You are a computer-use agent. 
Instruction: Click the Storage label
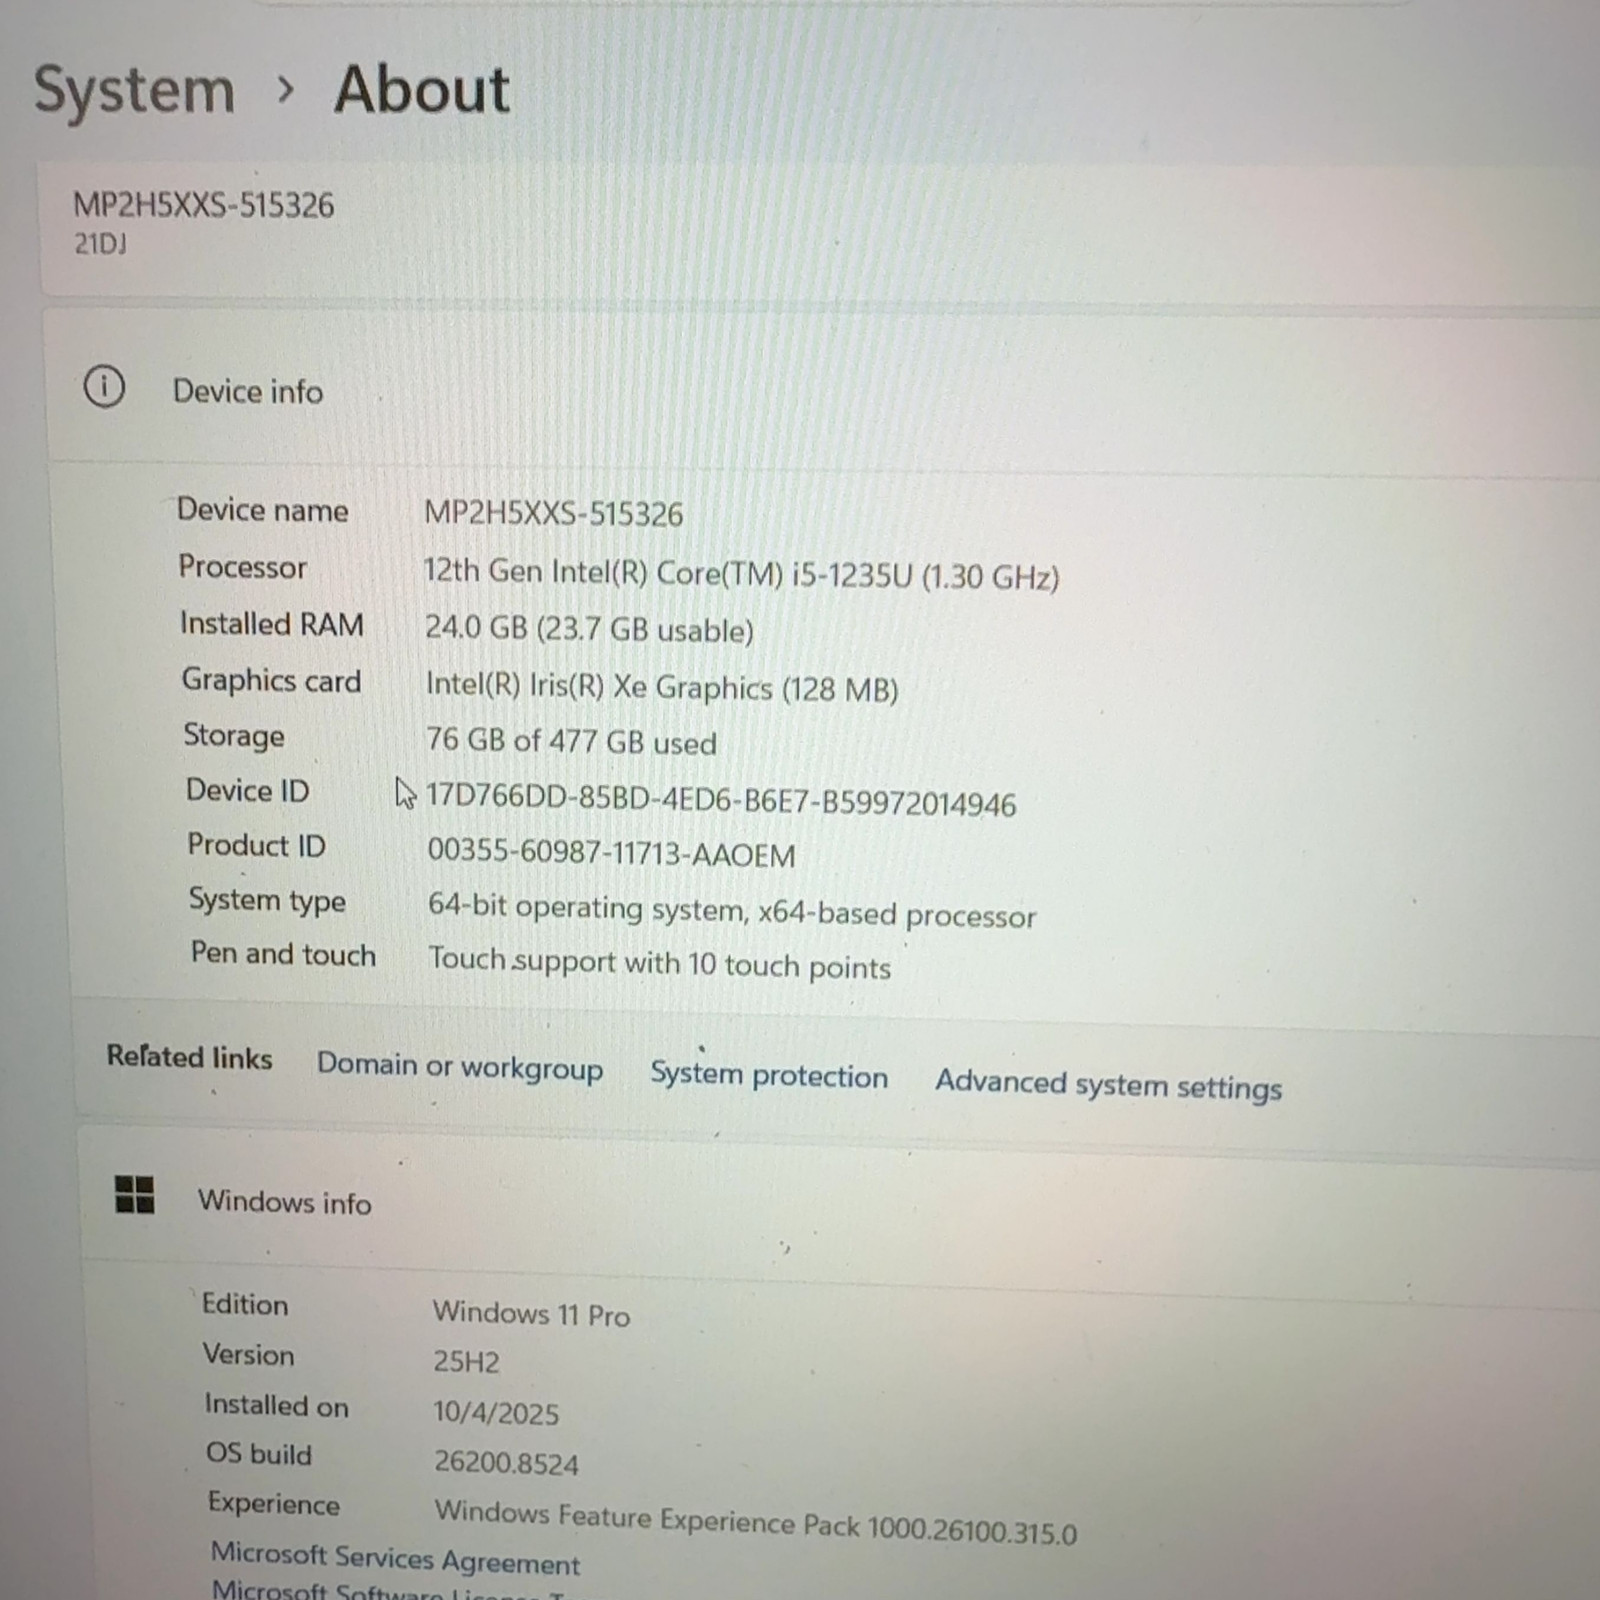(234, 736)
